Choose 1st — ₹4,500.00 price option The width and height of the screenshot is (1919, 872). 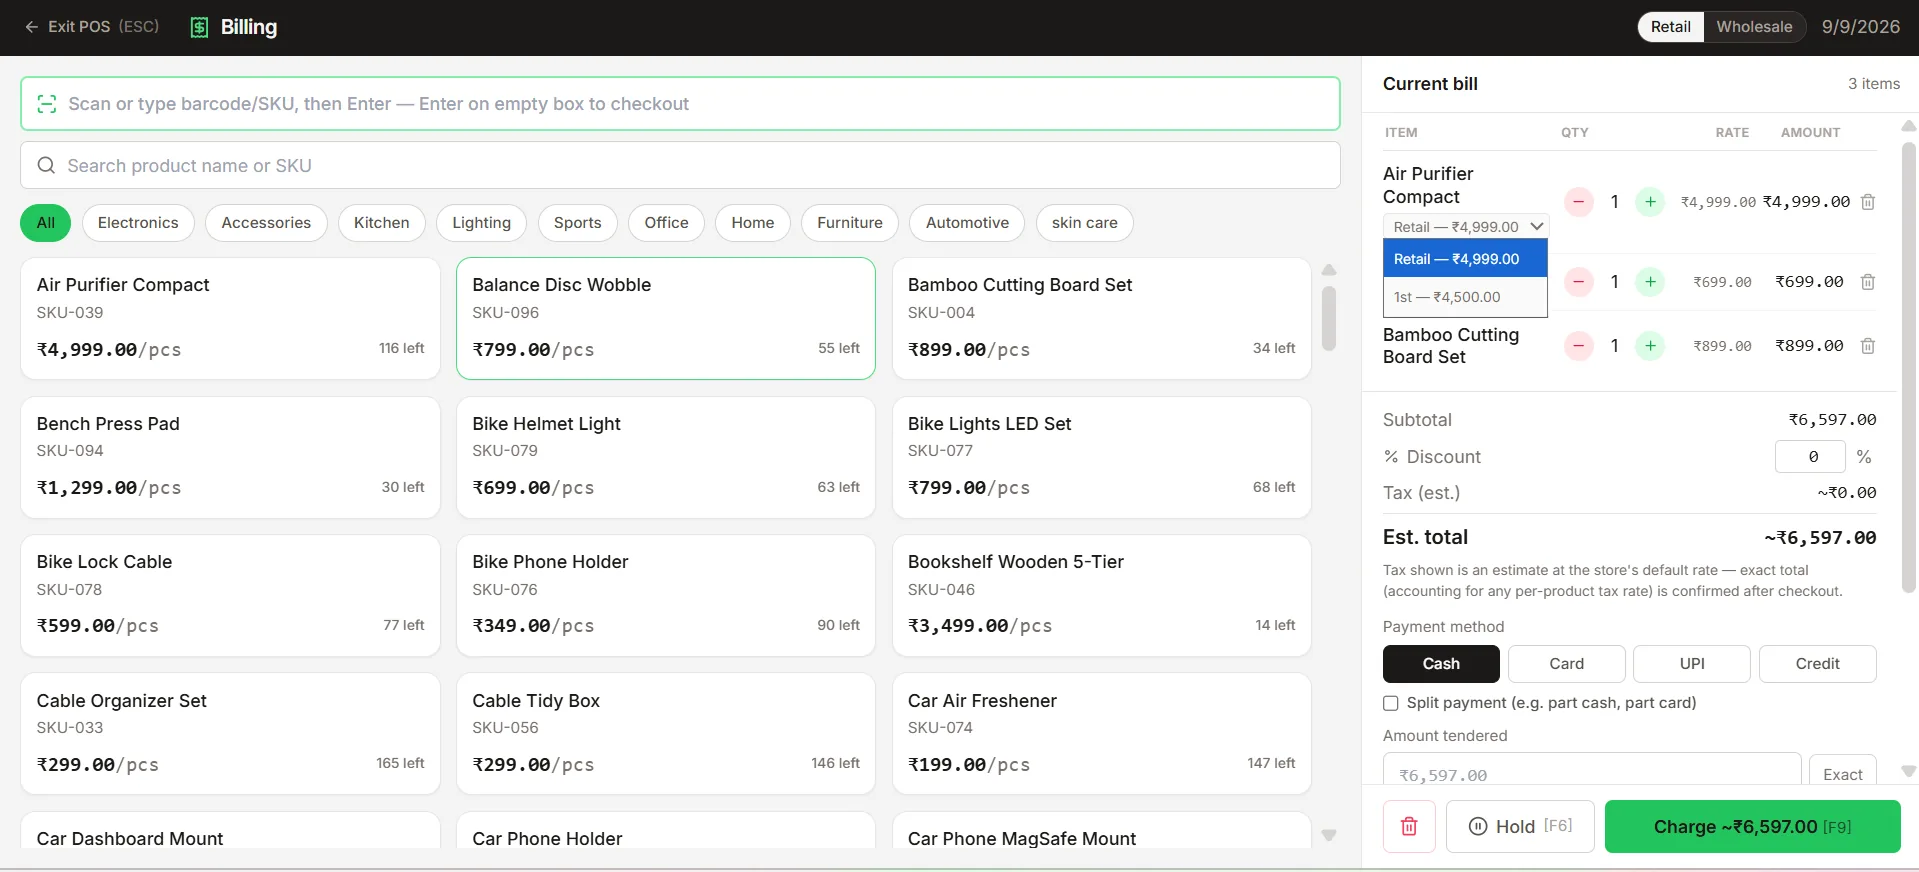click(x=1465, y=297)
